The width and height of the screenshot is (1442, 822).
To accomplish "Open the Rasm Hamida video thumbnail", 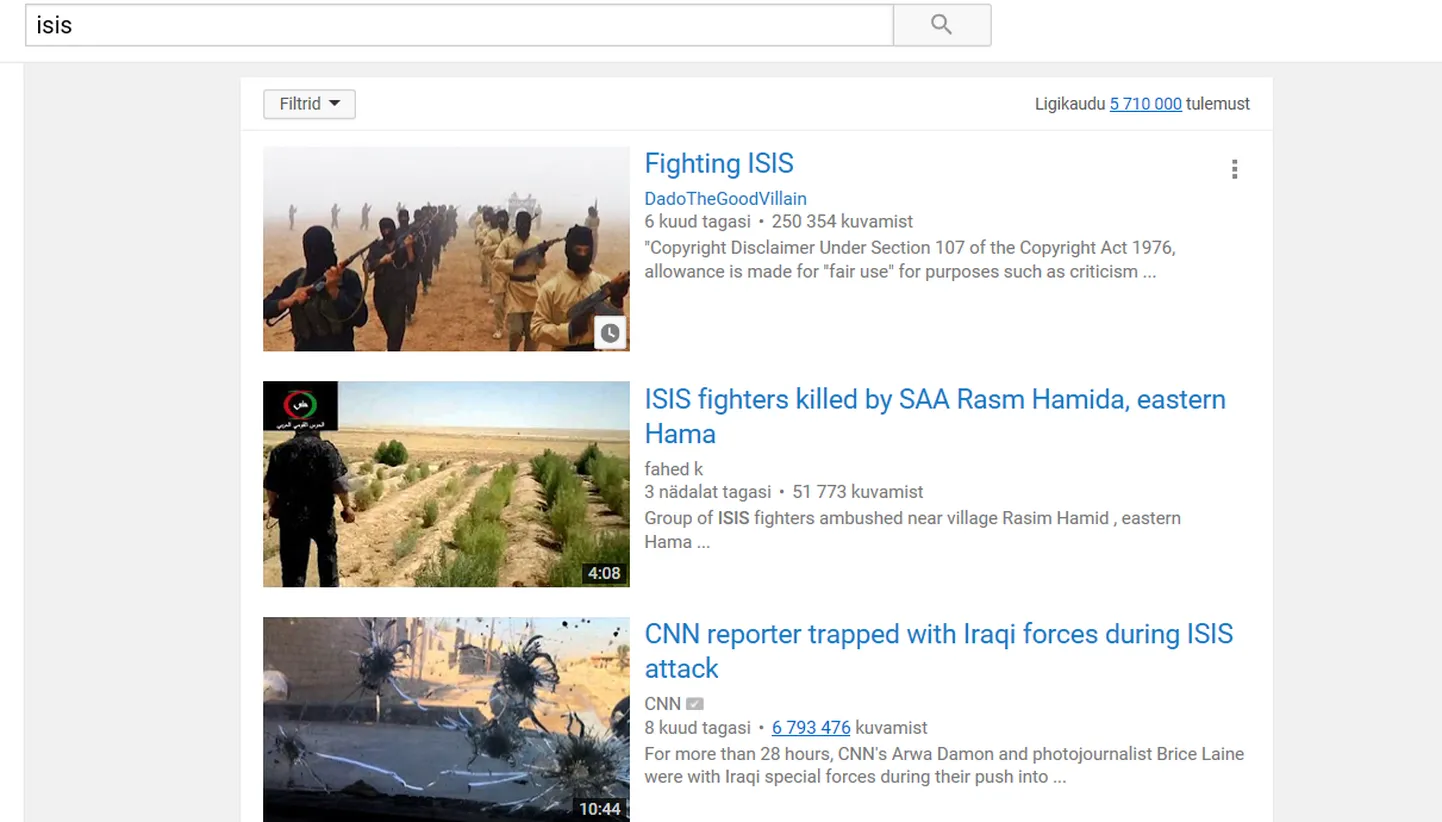I will pyautogui.click(x=446, y=484).
